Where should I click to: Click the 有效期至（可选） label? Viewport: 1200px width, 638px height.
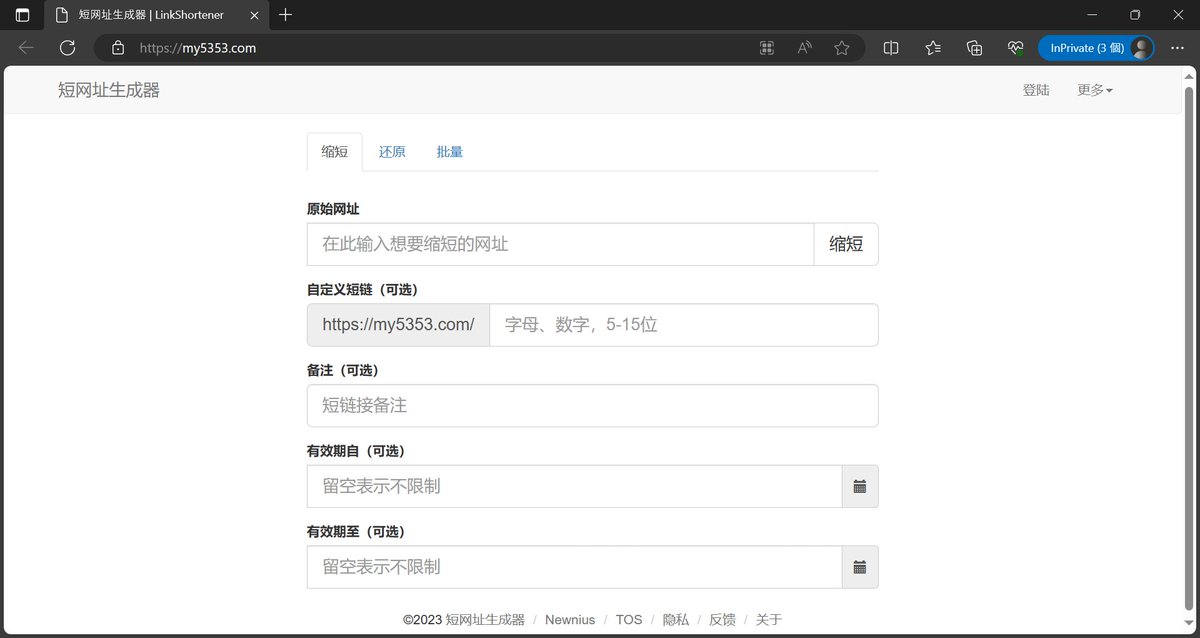(x=356, y=532)
